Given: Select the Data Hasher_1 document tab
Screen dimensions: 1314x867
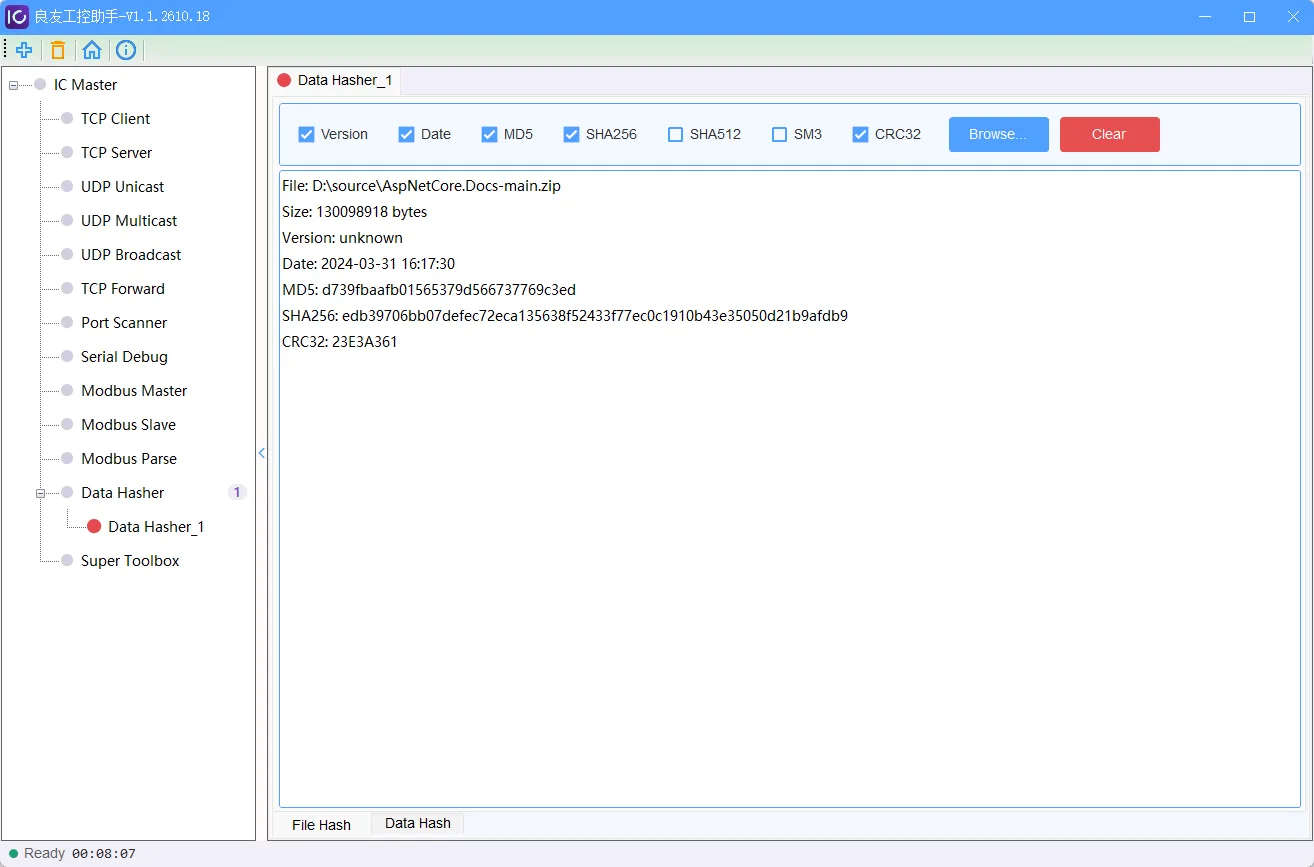Looking at the screenshot, I should click(335, 80).
